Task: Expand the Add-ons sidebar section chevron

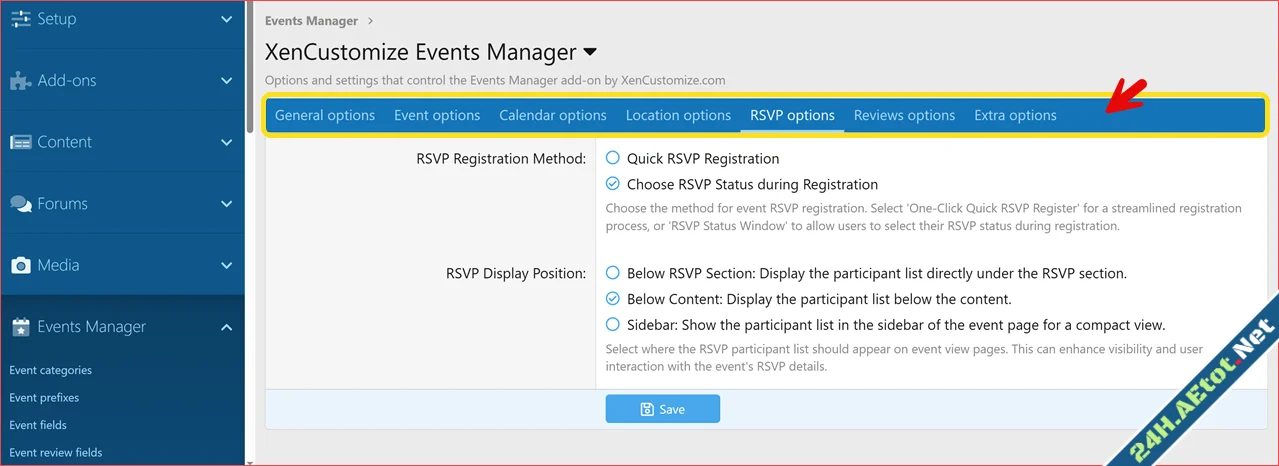Action: pos(226,81)
